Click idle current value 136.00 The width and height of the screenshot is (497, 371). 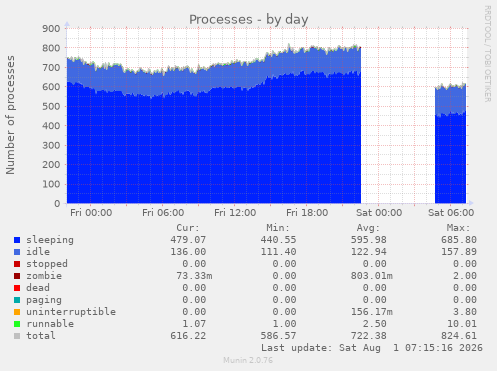[188, 252]
